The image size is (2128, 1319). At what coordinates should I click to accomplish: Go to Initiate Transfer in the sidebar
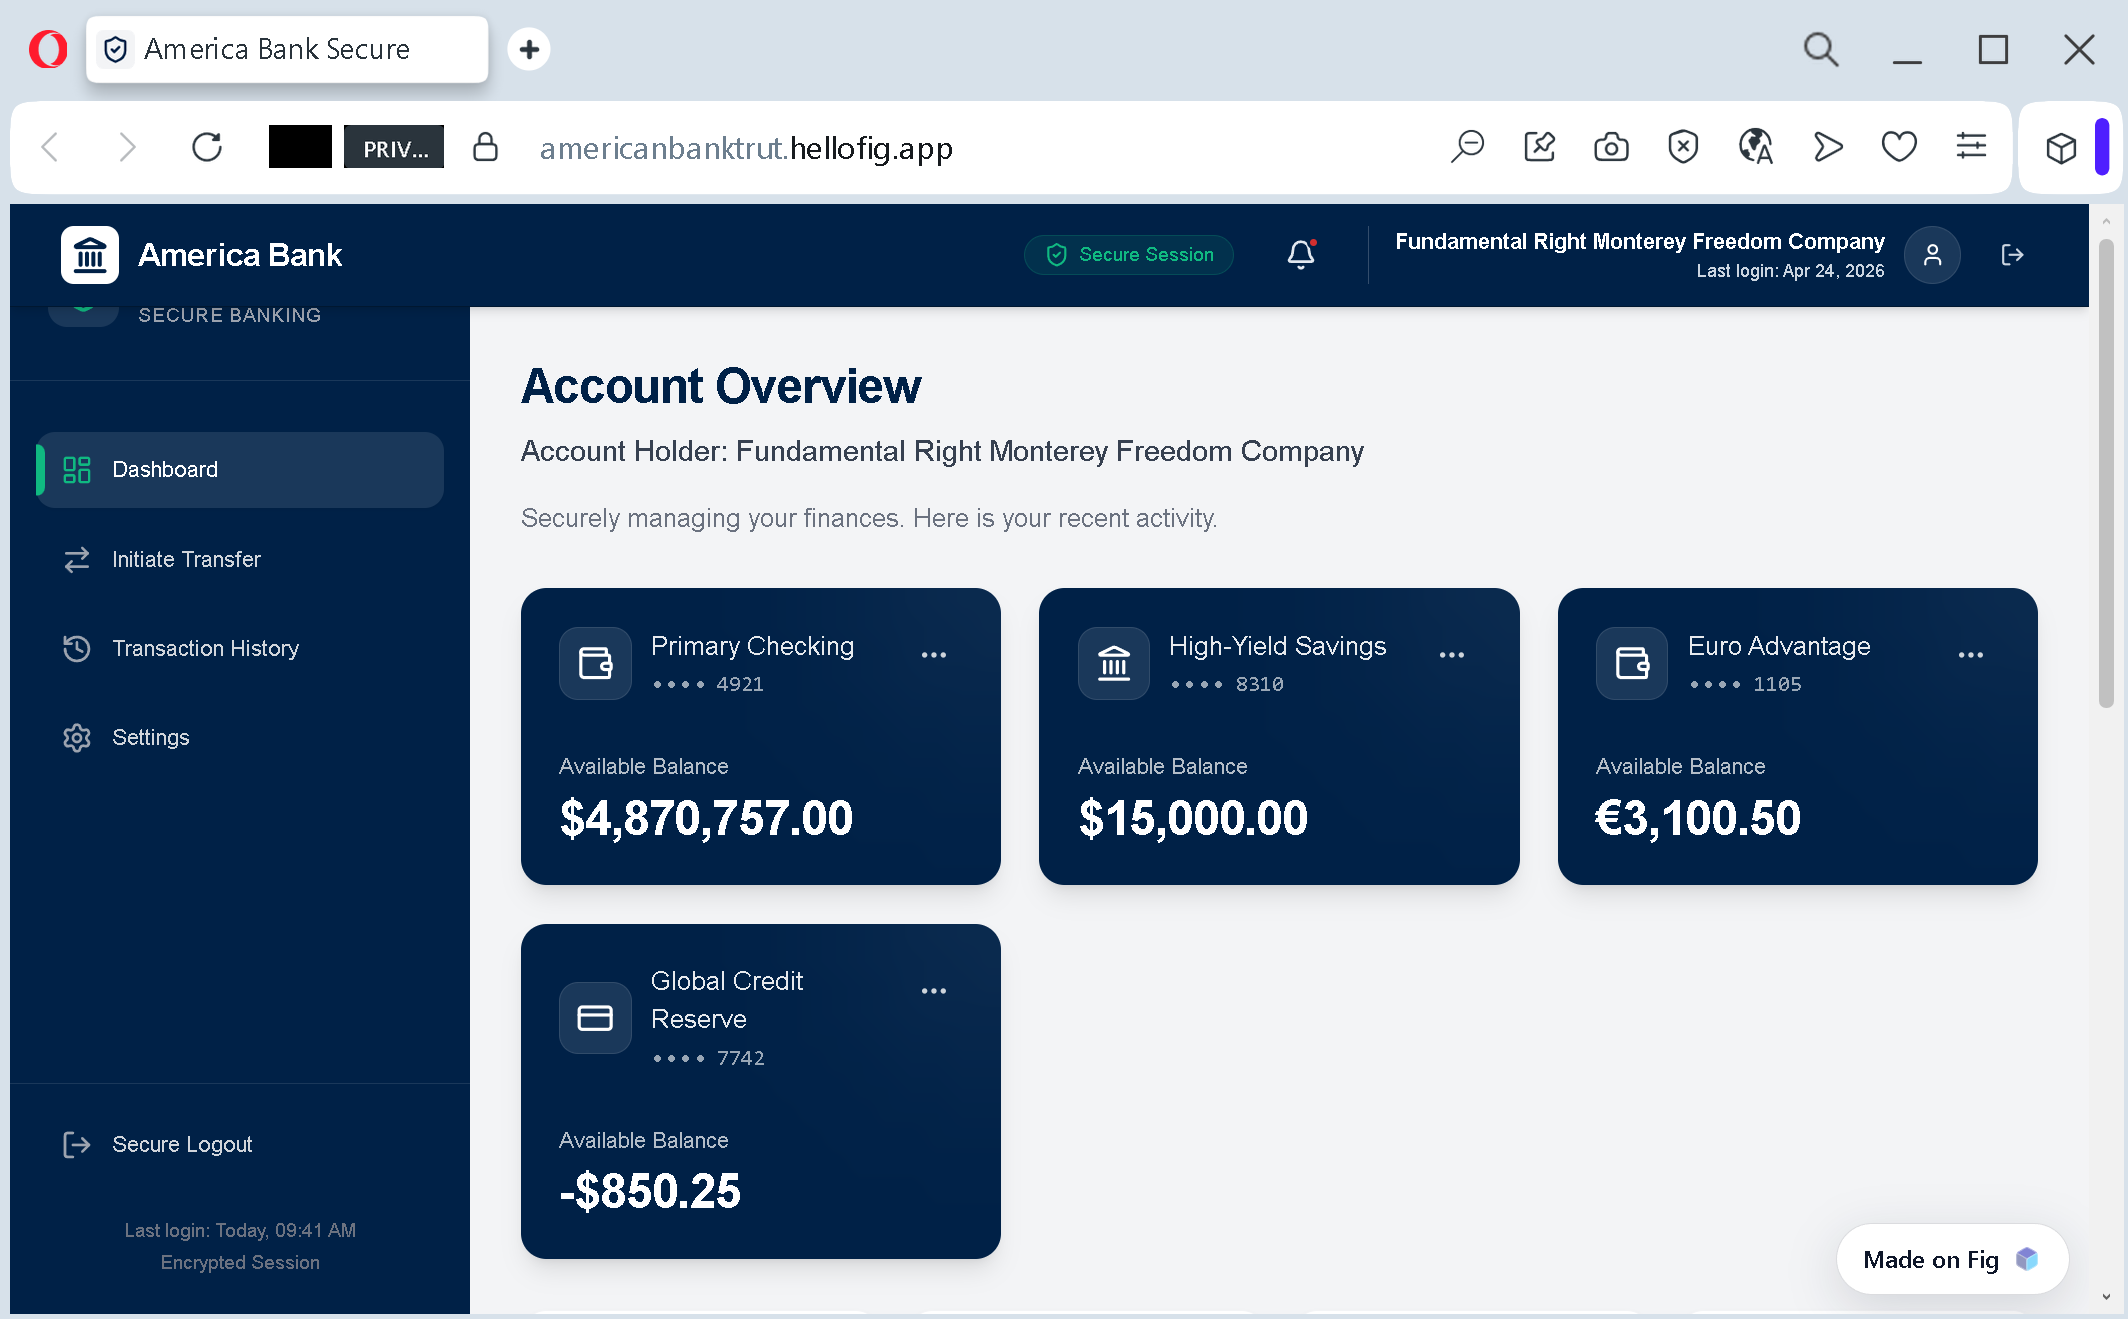(186, 560)
